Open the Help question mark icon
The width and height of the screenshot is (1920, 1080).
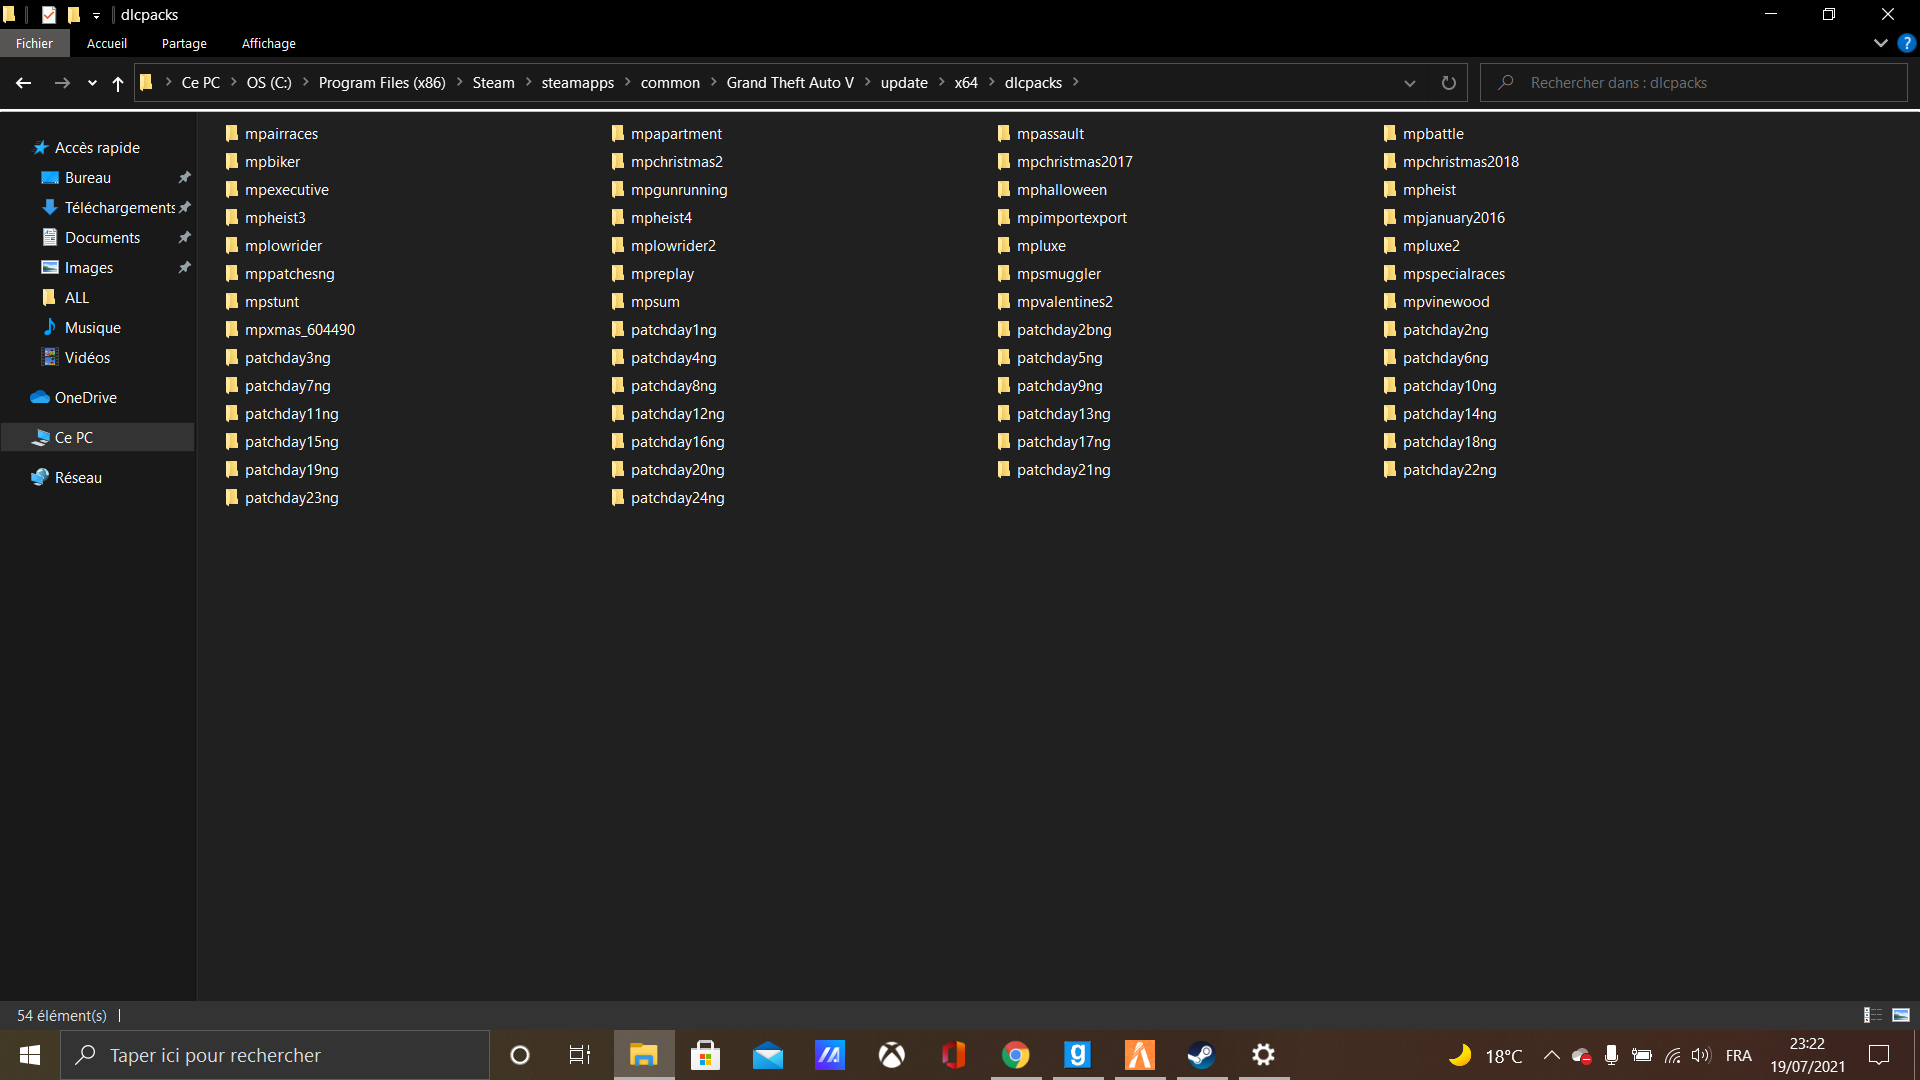coord(1907,43)
